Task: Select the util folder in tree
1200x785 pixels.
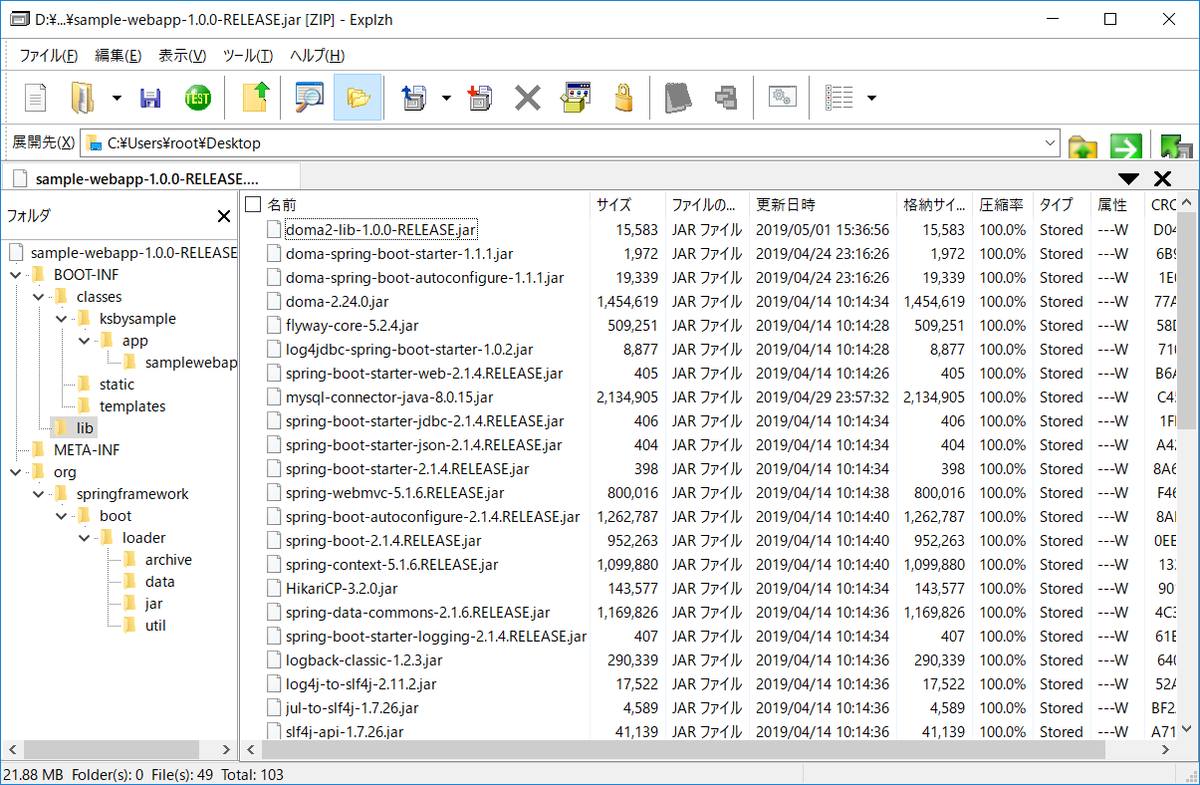Action: click(155, 626)
